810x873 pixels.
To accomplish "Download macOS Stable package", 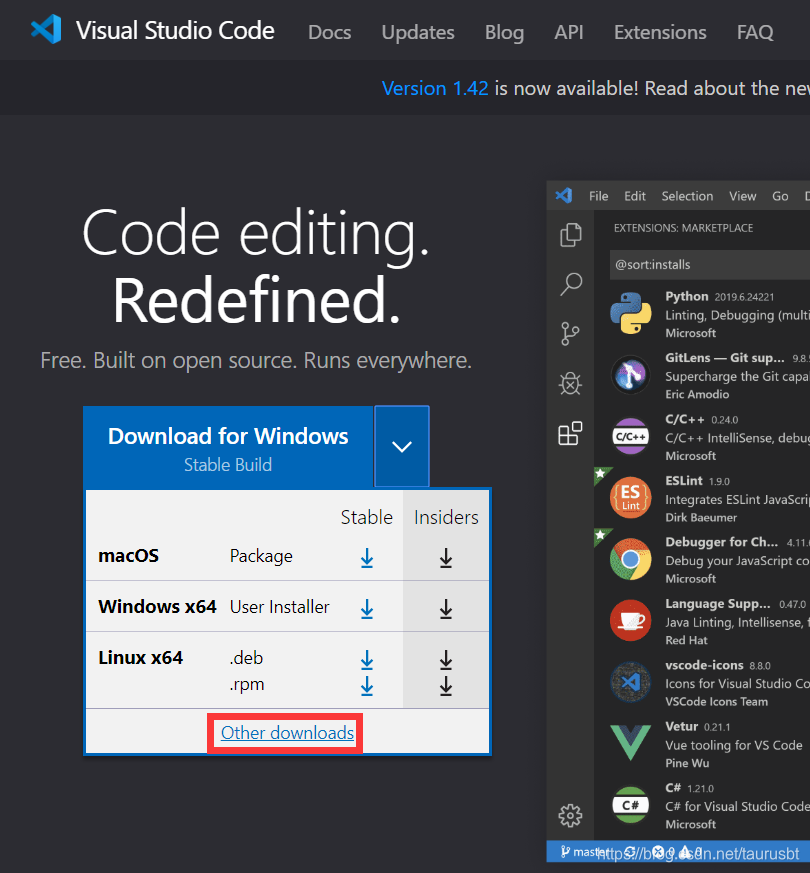I will click(367, 558).
